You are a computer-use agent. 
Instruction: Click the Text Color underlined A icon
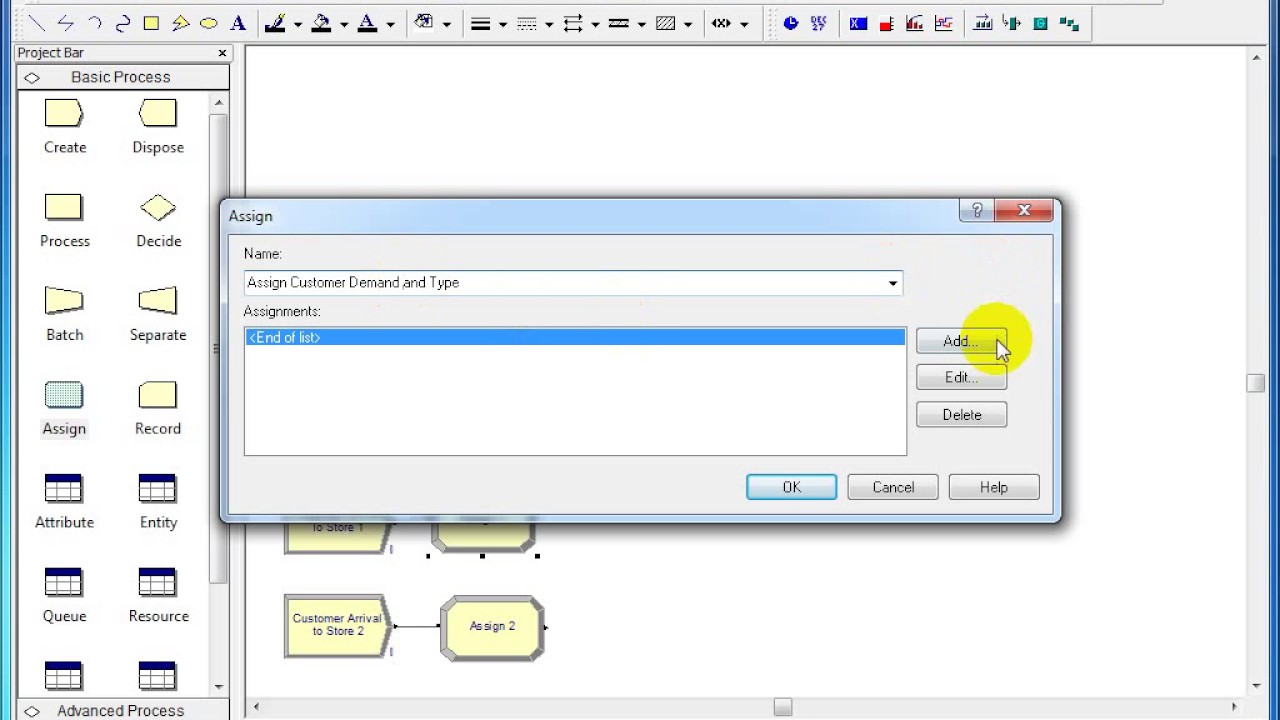(367, 23)
